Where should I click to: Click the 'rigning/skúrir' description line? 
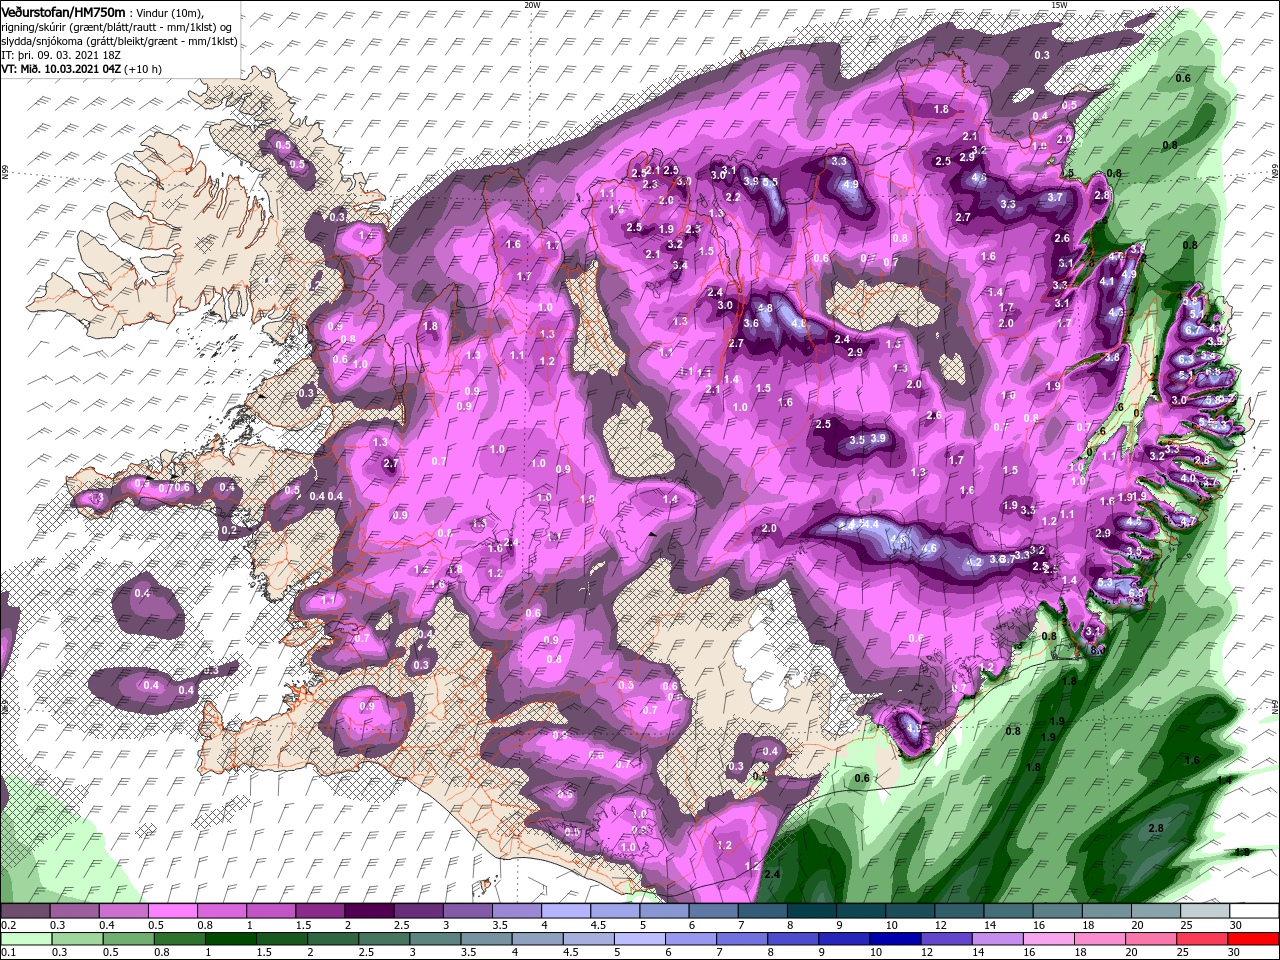click(117, 26)
